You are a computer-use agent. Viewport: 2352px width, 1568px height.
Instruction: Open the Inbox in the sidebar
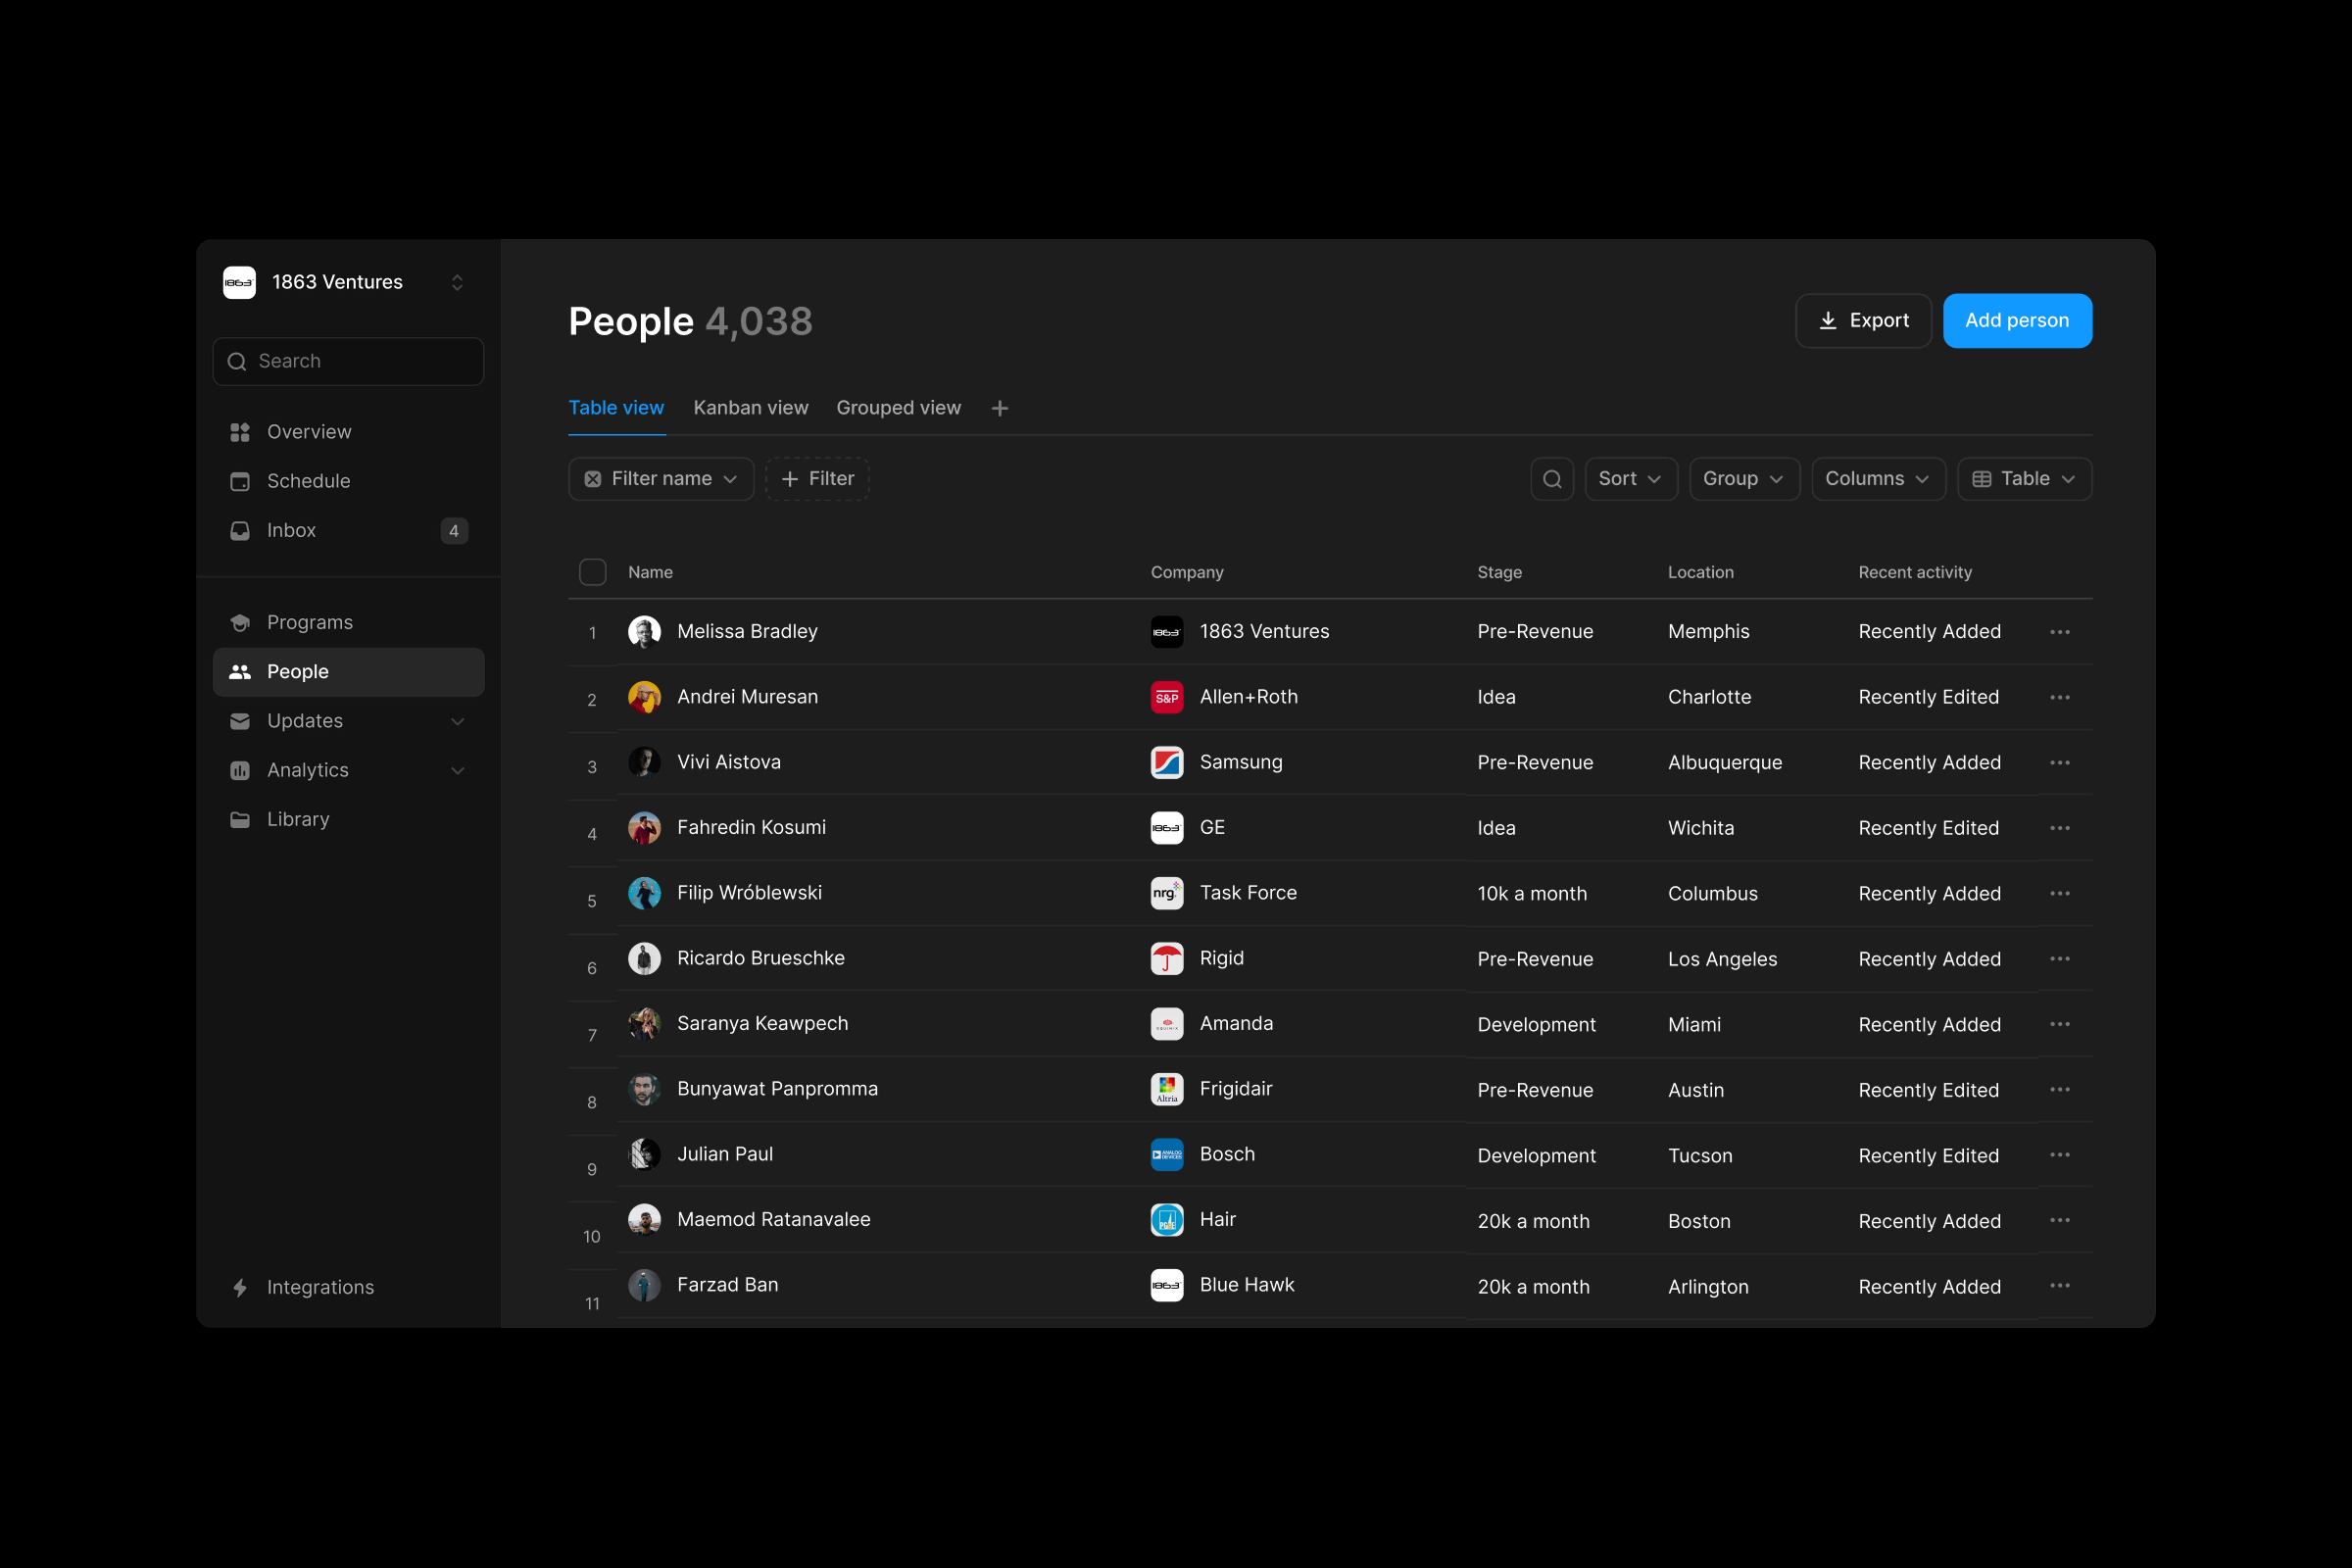[291, 530]
